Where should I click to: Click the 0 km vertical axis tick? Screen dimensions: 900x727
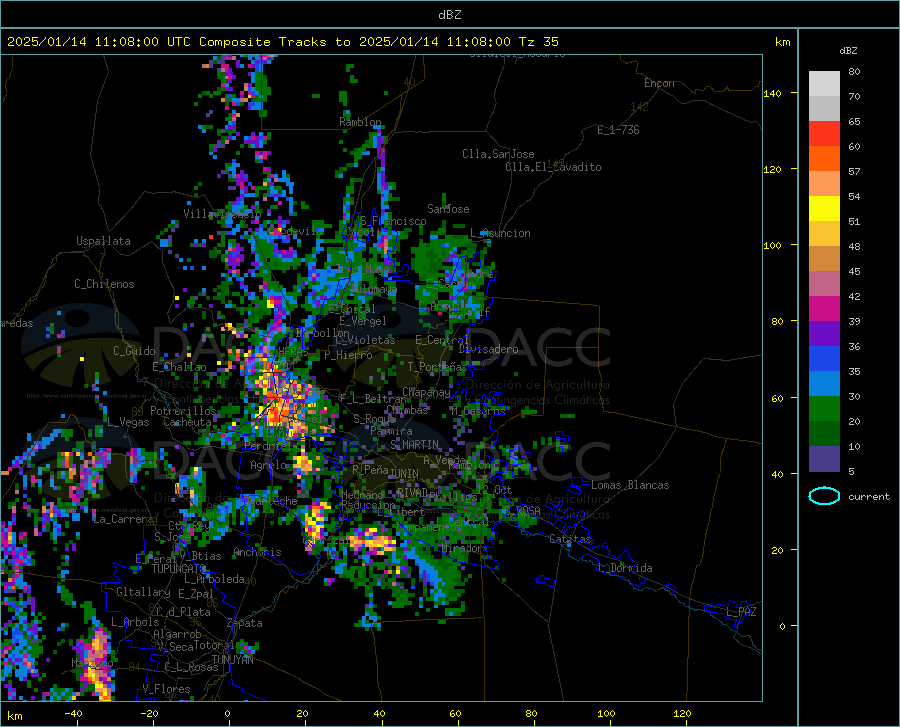click(x=782, y=626)
